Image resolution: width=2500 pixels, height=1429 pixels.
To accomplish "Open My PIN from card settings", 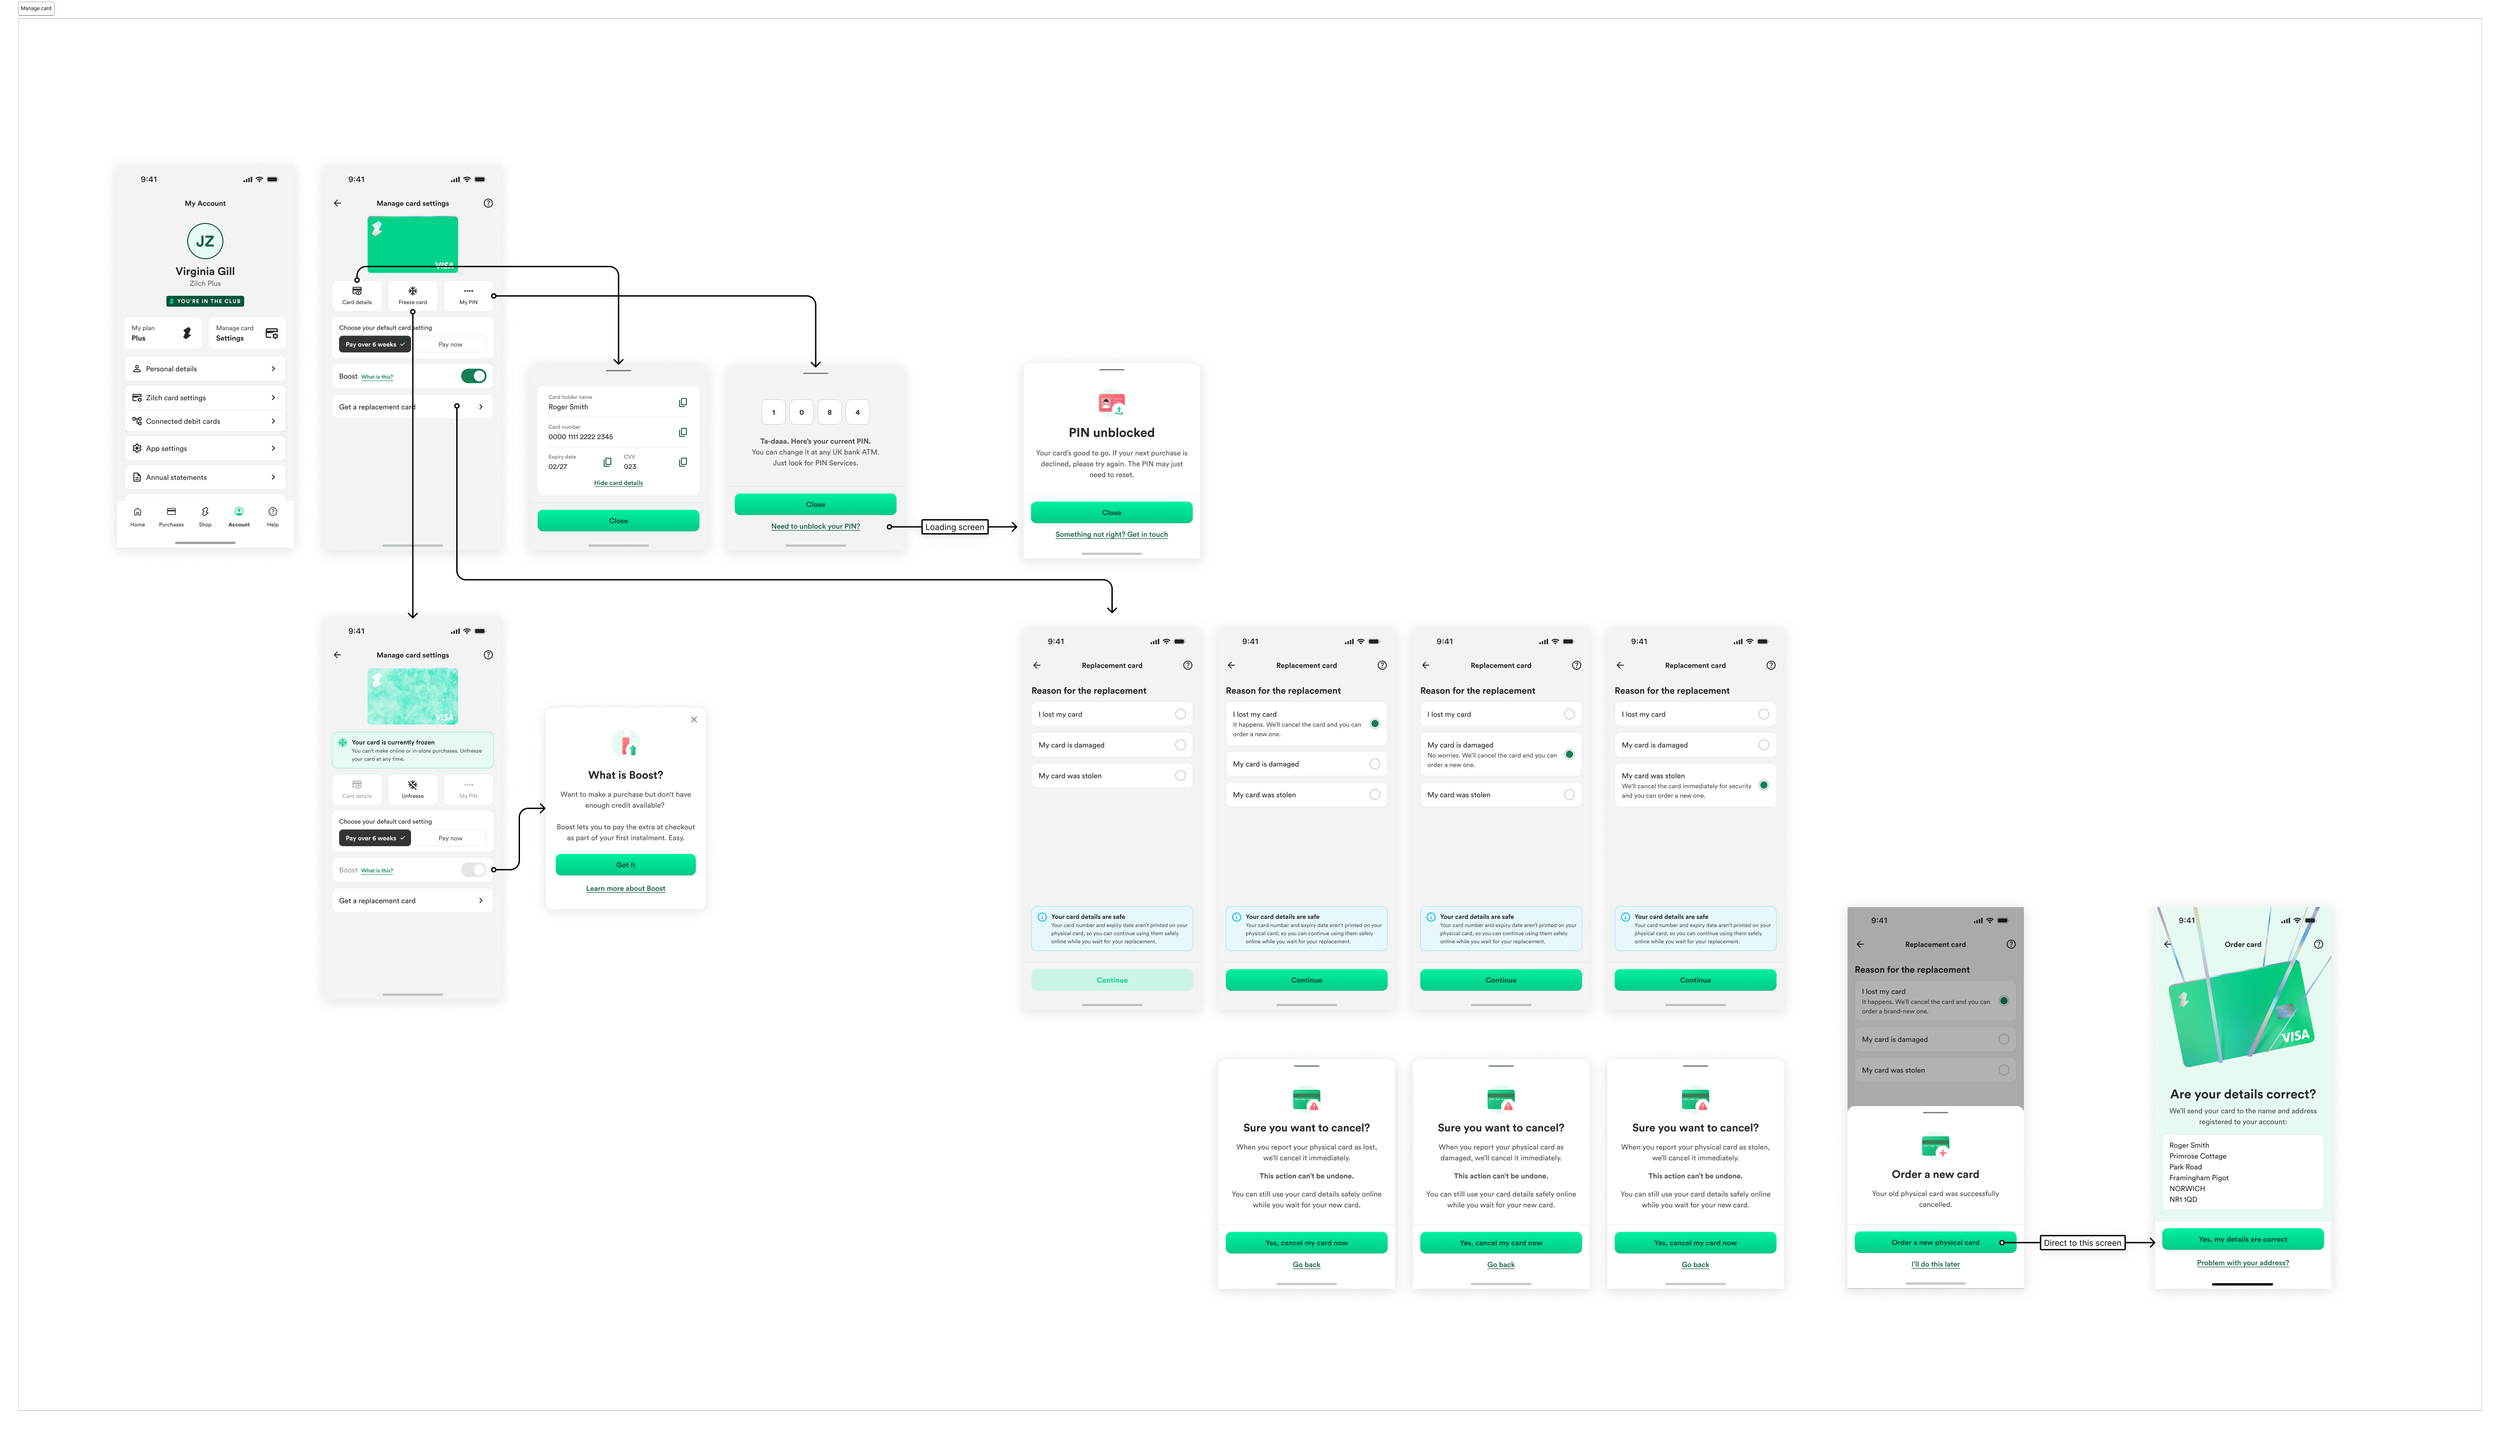I will (x=468, y=295).
